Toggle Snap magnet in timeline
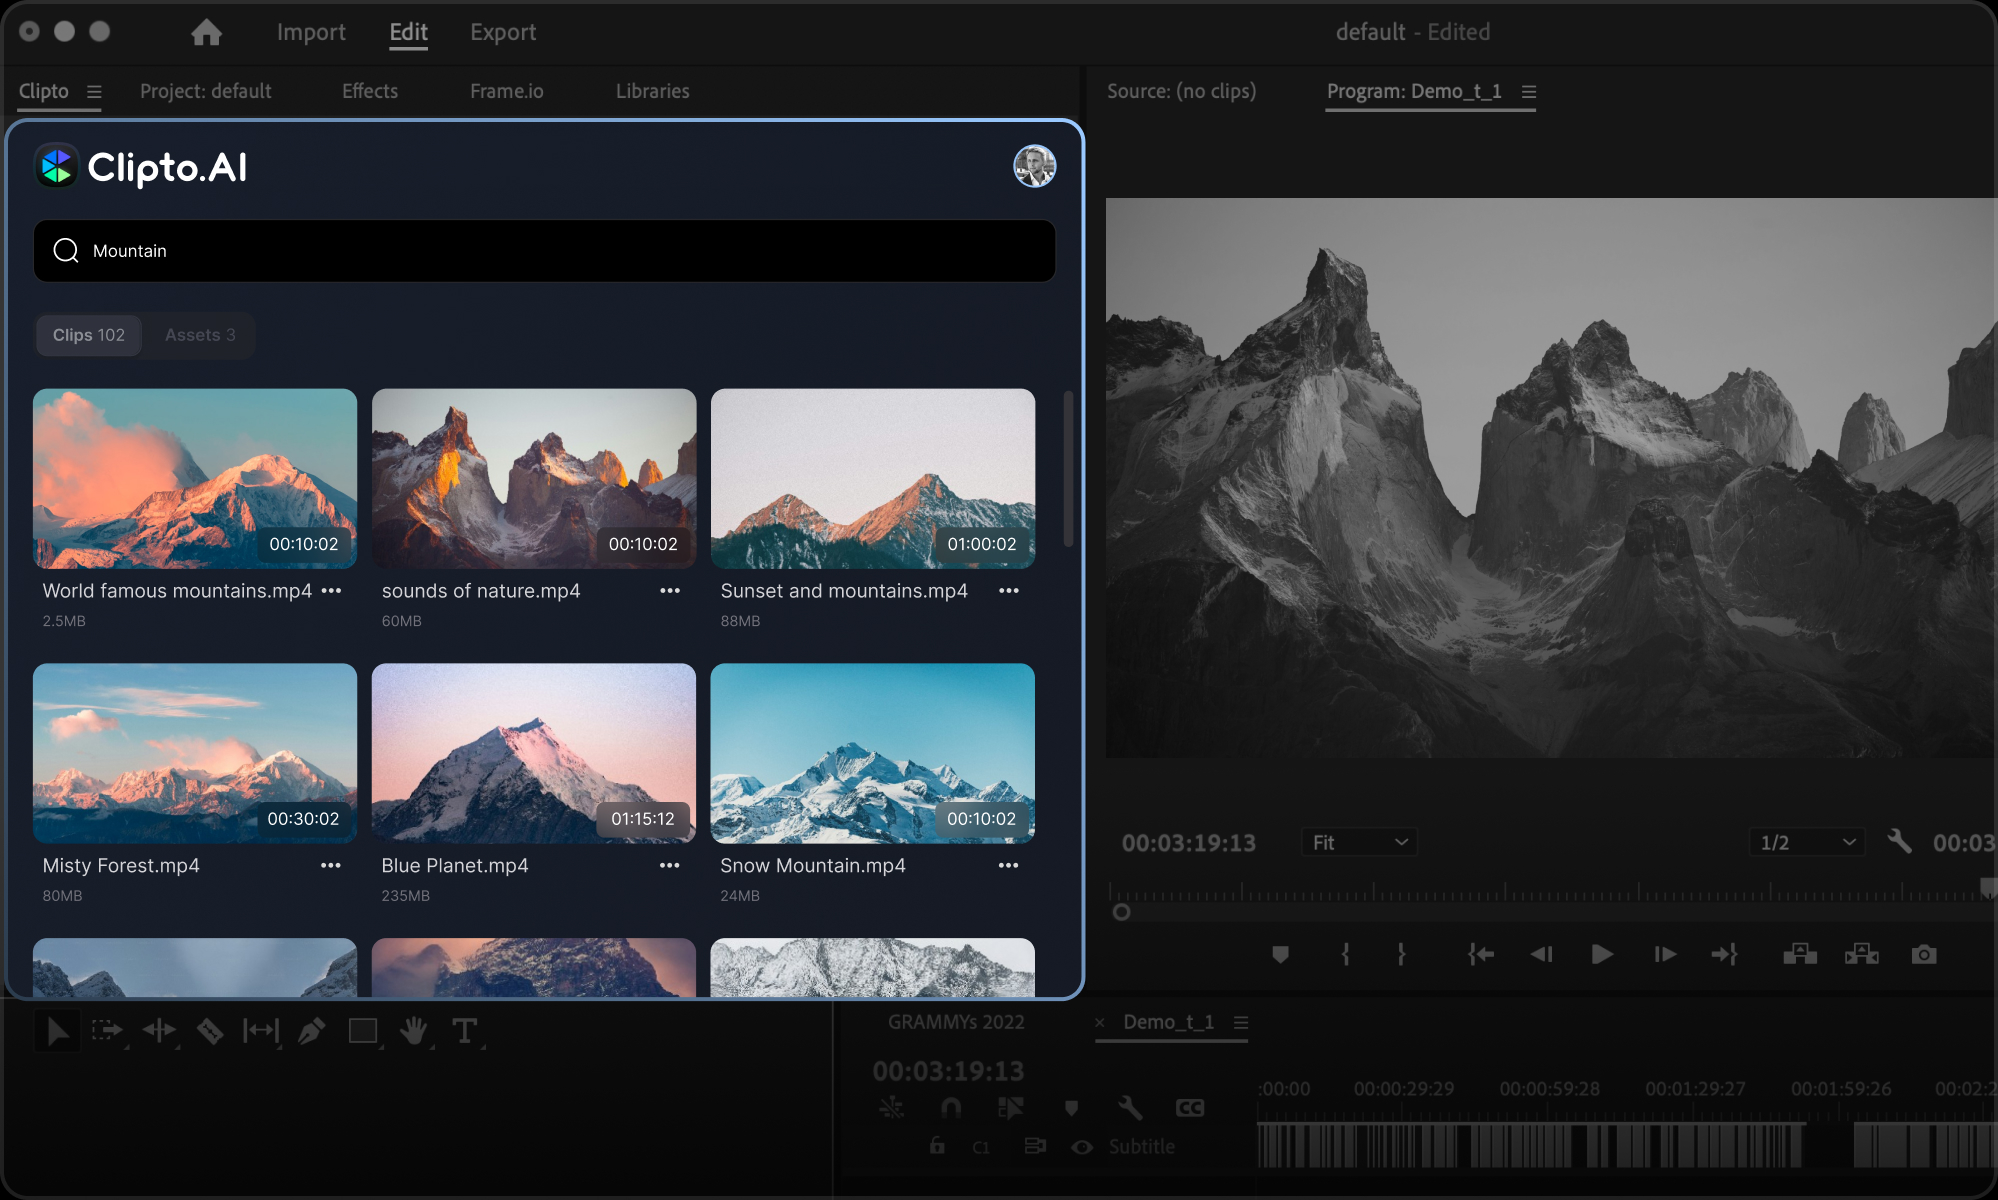The height and width of the screenshot is (1200, 1998). click(x=950, y=1108)
